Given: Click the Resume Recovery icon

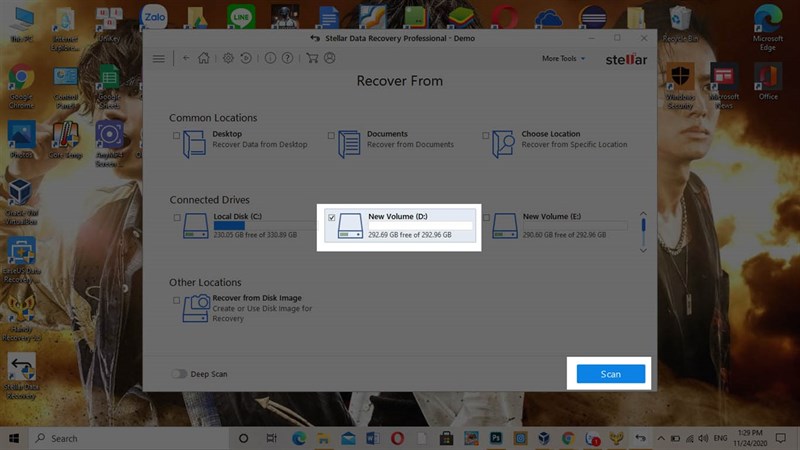Looking at the screenshot, I should 246,58.
